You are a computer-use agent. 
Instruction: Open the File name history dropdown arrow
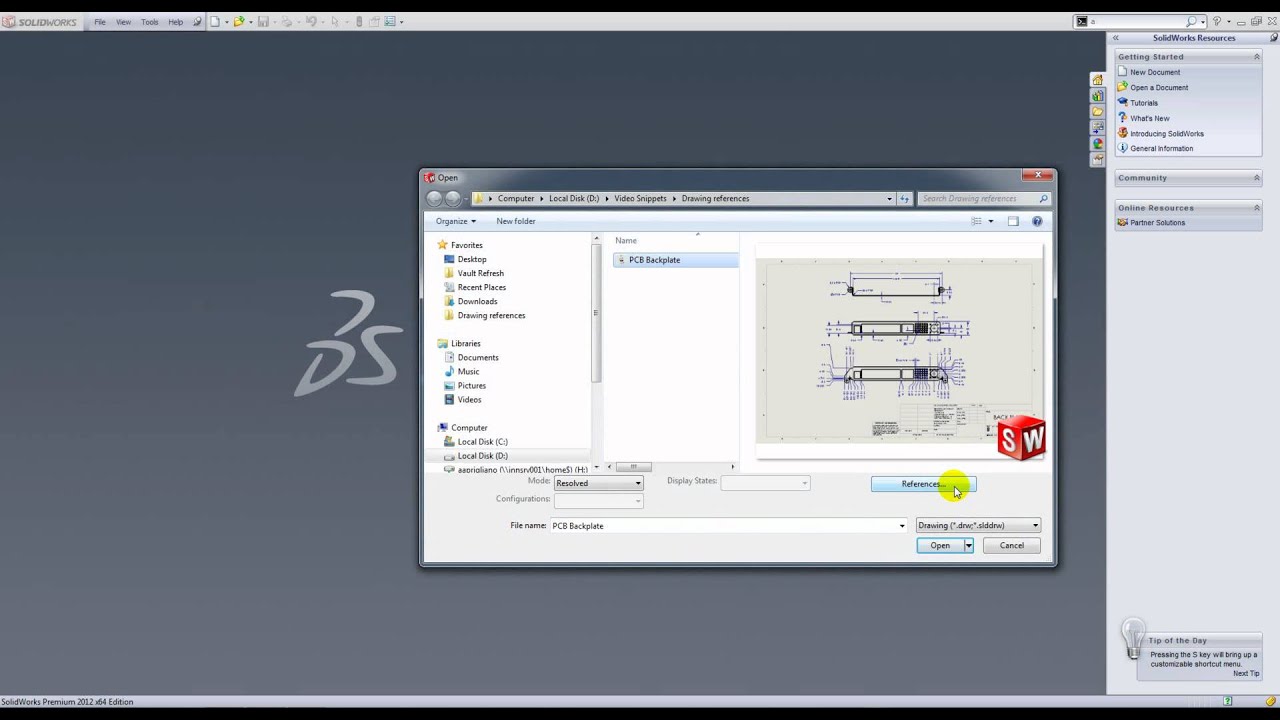(902, 525)
